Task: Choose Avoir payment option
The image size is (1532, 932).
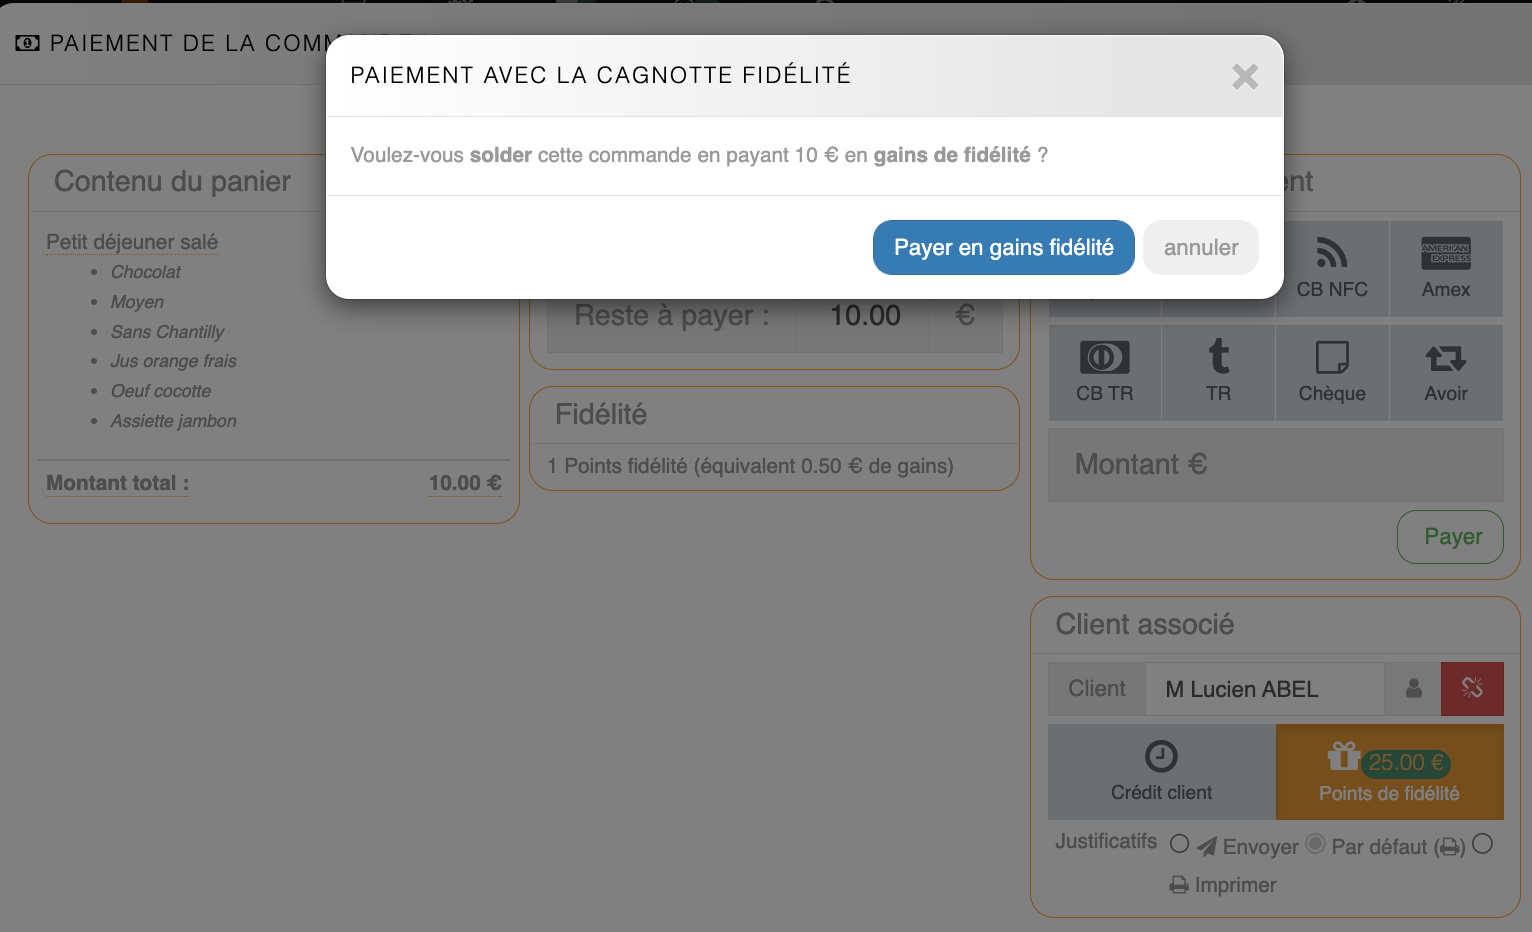Action: click(1446, 373)
